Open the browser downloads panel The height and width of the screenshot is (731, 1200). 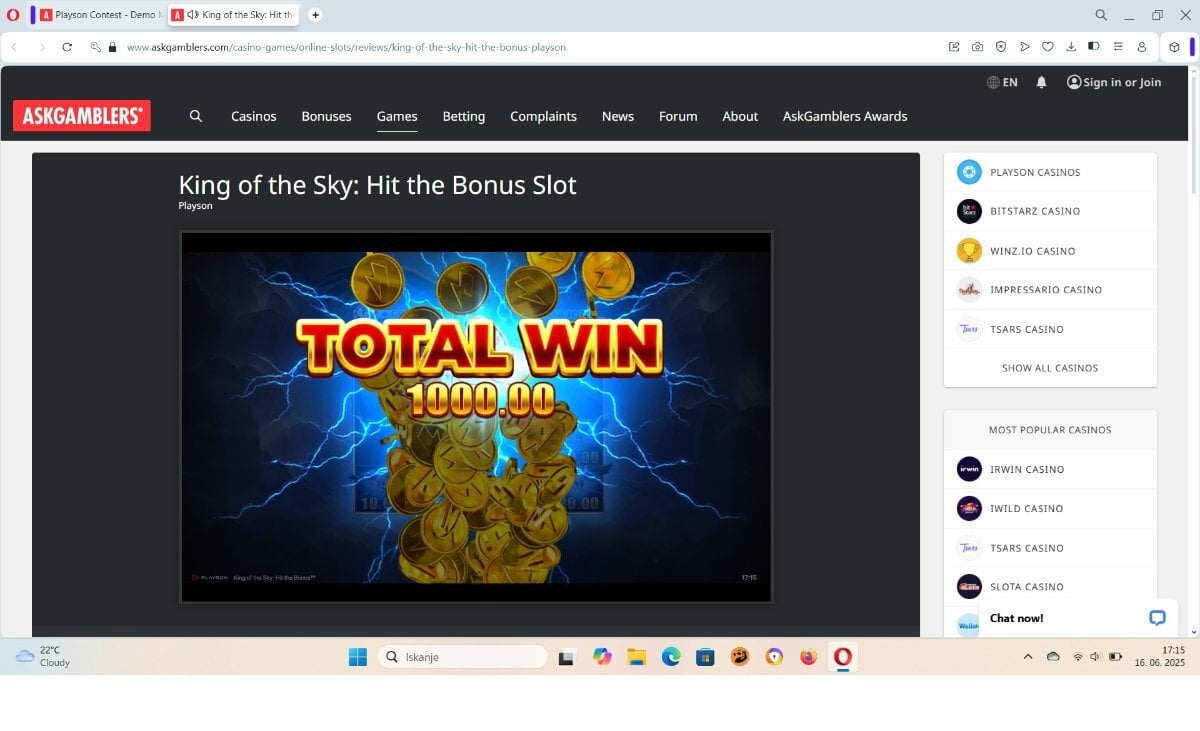coord(1071,47)
